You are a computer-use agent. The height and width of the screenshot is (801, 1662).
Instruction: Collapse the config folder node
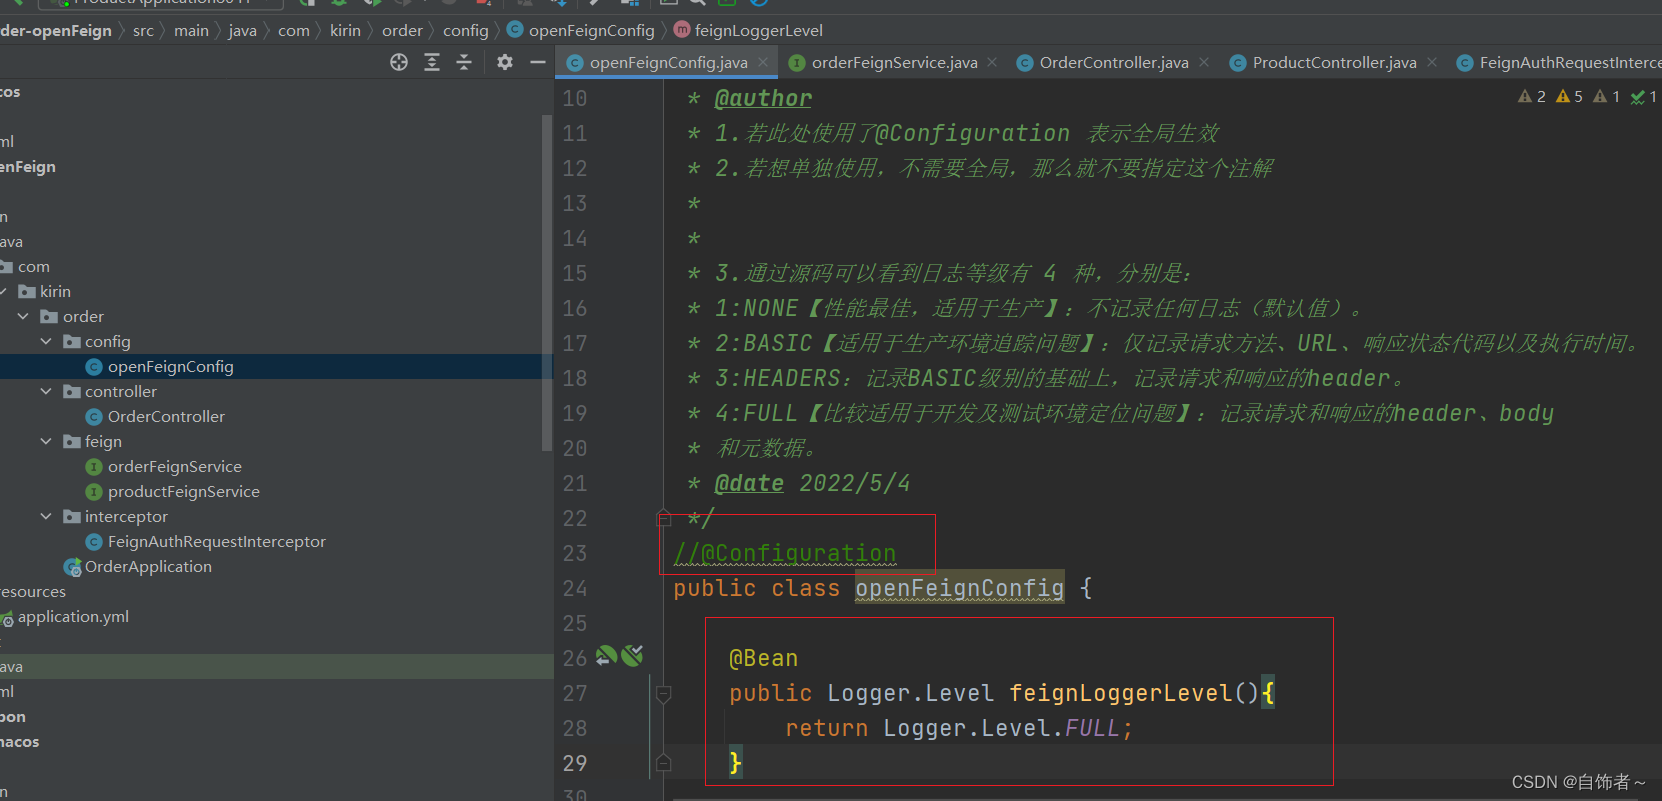[46, 341]
